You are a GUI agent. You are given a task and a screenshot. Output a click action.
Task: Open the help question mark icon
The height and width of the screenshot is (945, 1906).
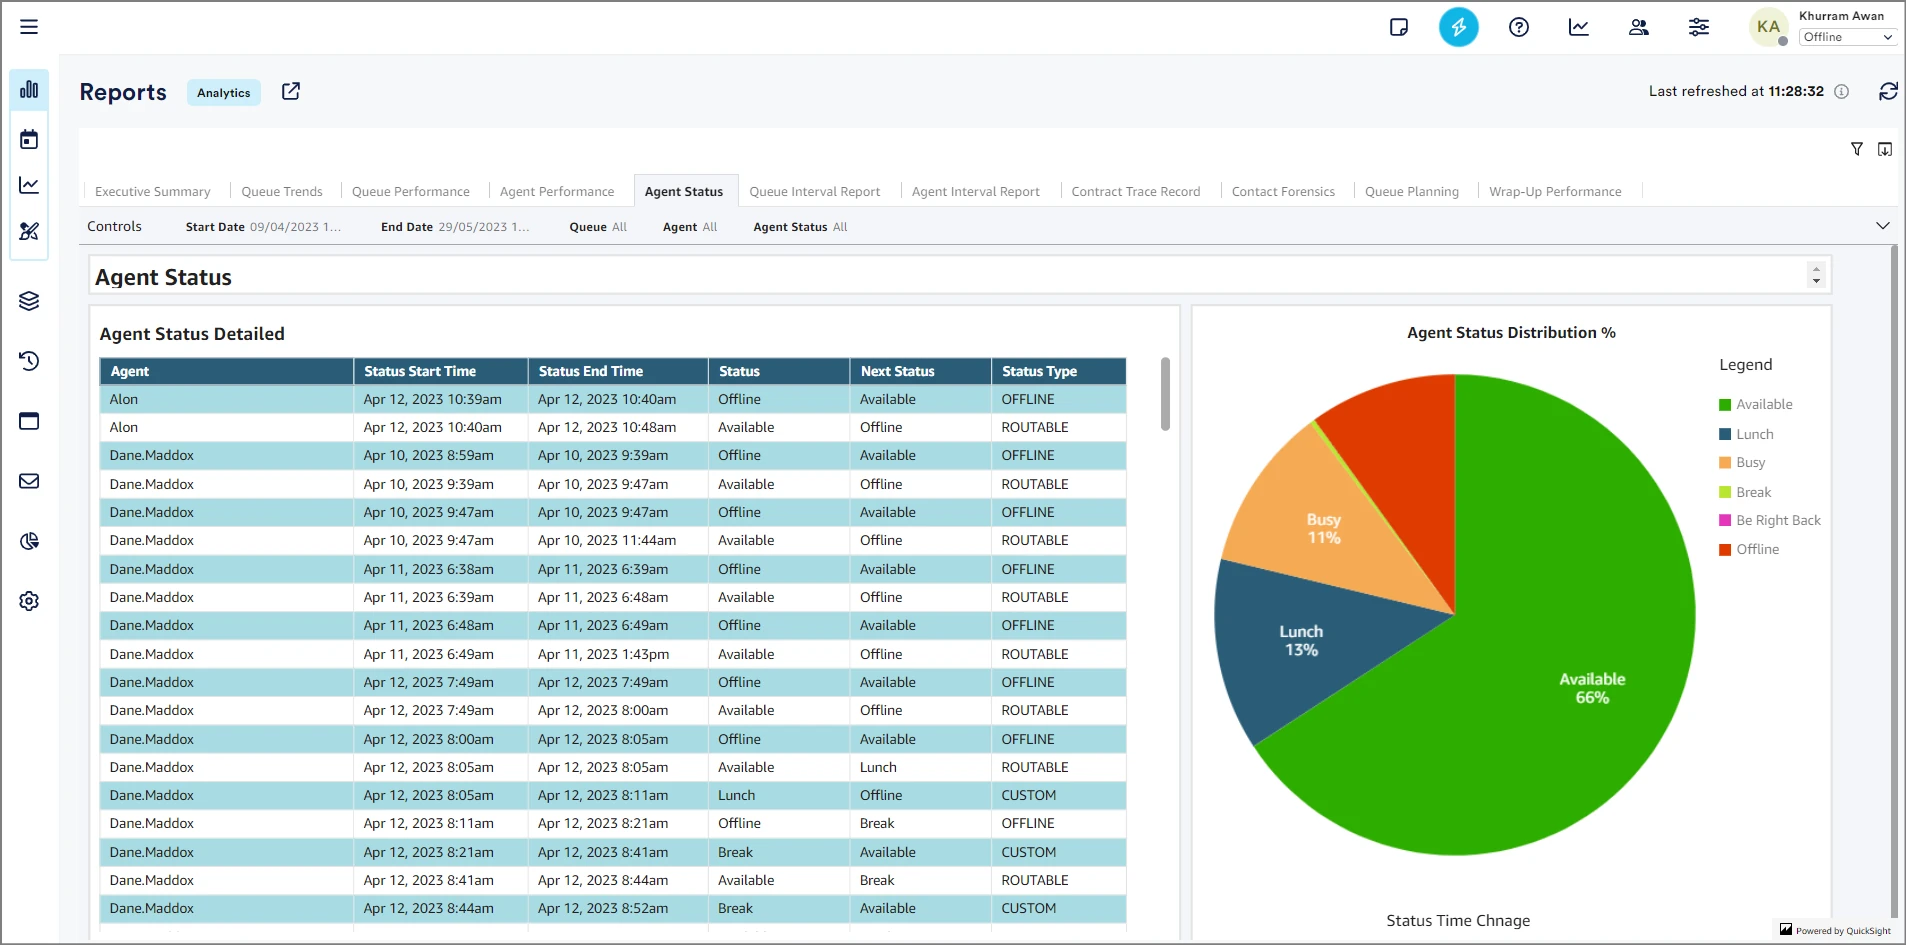click(1518, 27)
